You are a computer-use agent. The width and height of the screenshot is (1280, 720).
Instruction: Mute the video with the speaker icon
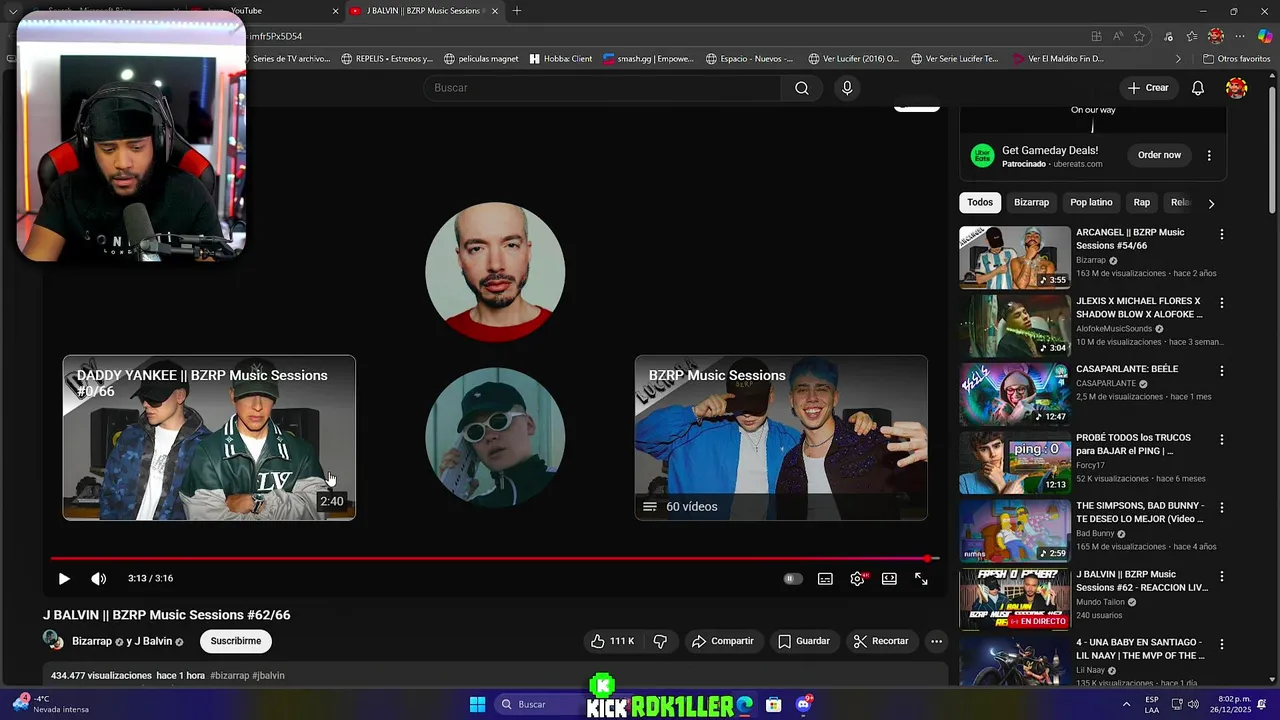coord(98,579)
